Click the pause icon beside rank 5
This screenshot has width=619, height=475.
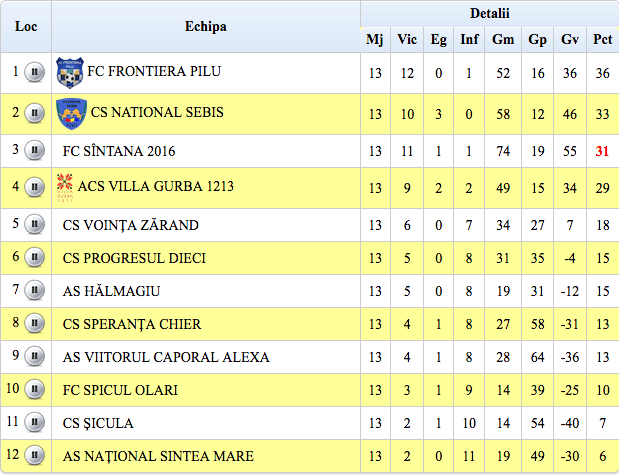[x=34, y=224]
